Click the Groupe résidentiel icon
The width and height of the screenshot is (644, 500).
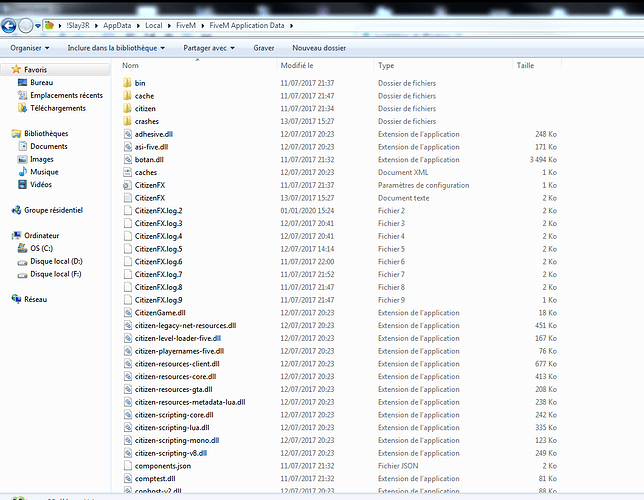click(x=16, y=210)
